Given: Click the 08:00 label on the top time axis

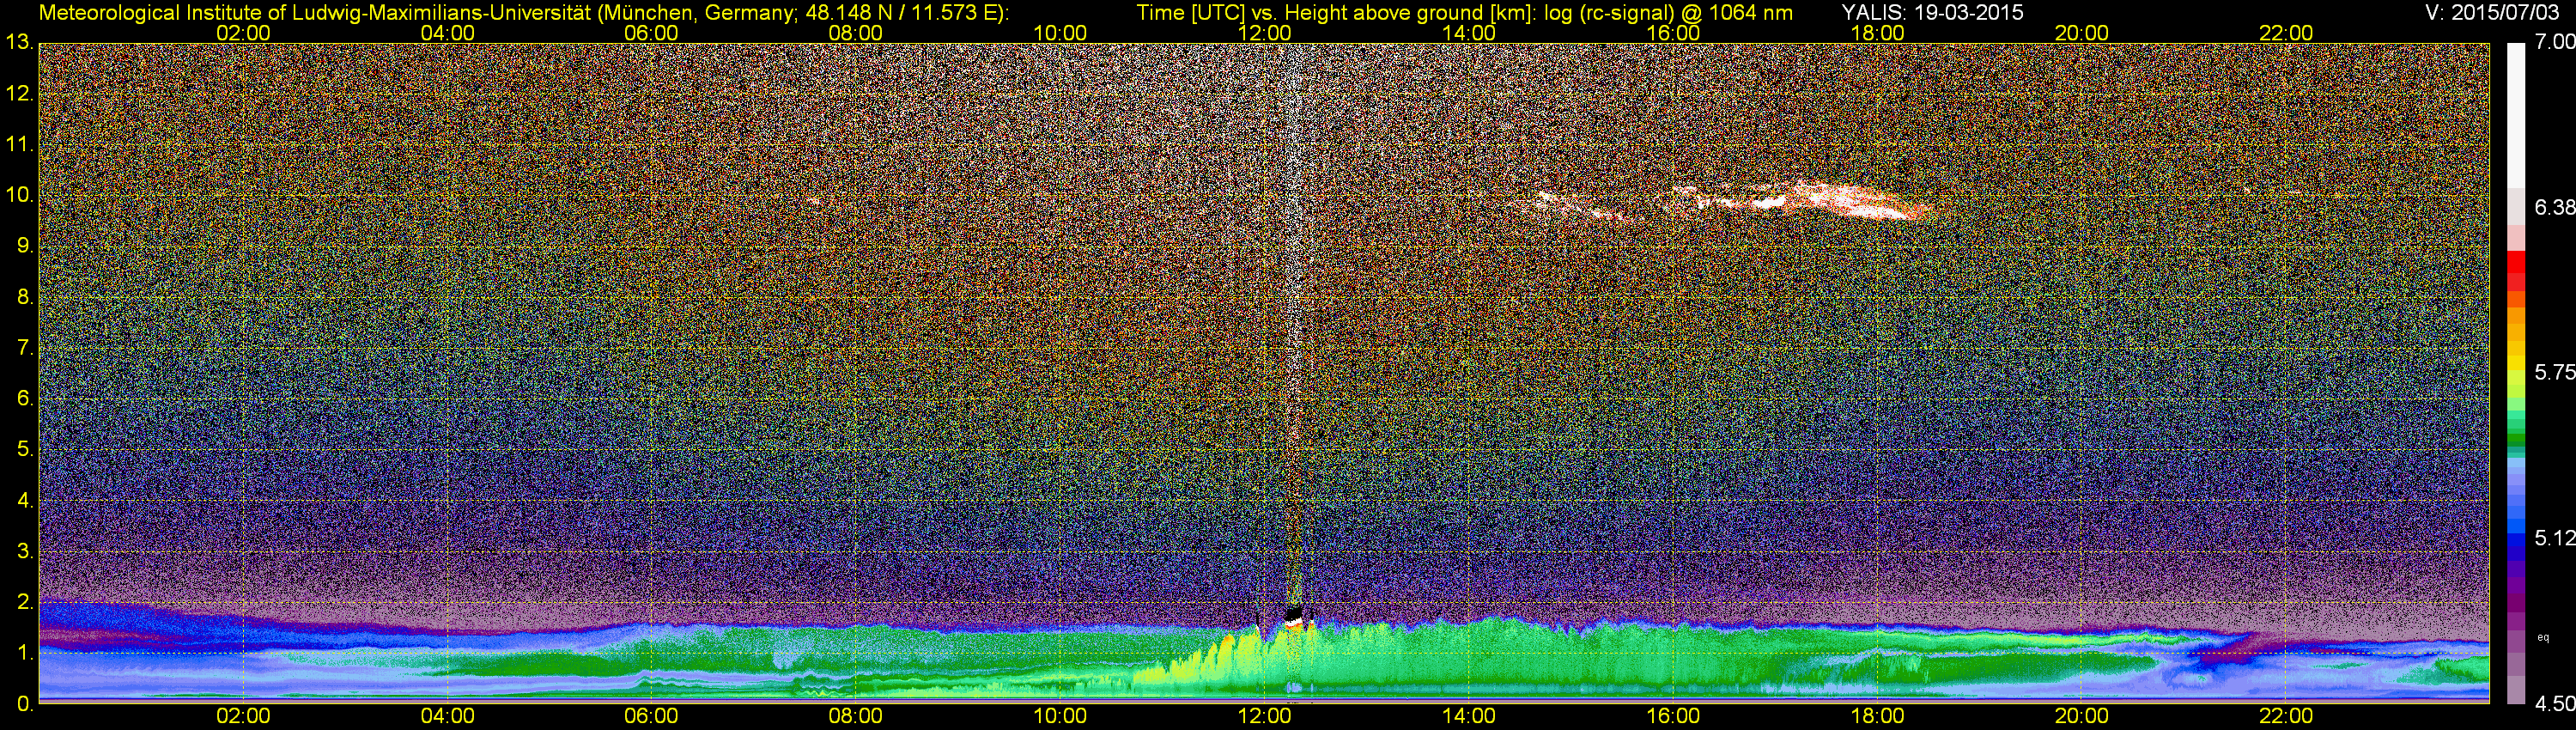Looking at the screenshot, I should (x=856, y=33).
